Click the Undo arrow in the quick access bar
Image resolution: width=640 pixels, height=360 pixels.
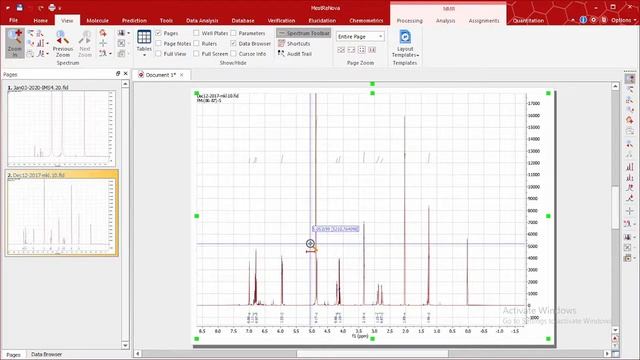(x=31, y=8)
